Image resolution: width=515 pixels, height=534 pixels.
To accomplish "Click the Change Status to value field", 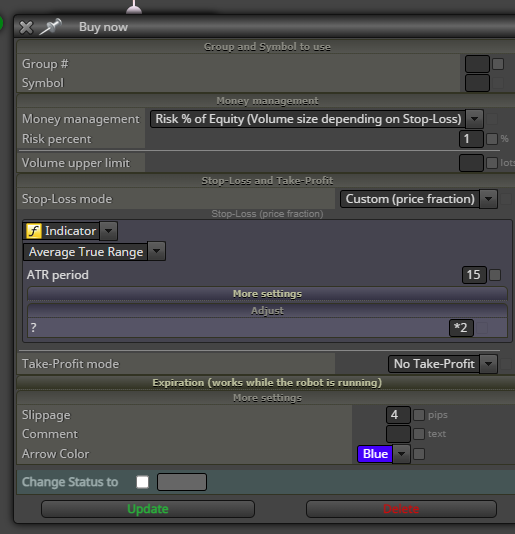I will [182, 482].
